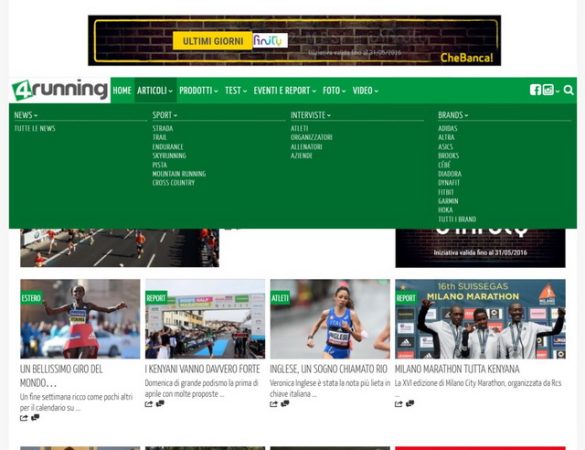Expand the Prodotti dropdown menu

click(x=198, y=91)
